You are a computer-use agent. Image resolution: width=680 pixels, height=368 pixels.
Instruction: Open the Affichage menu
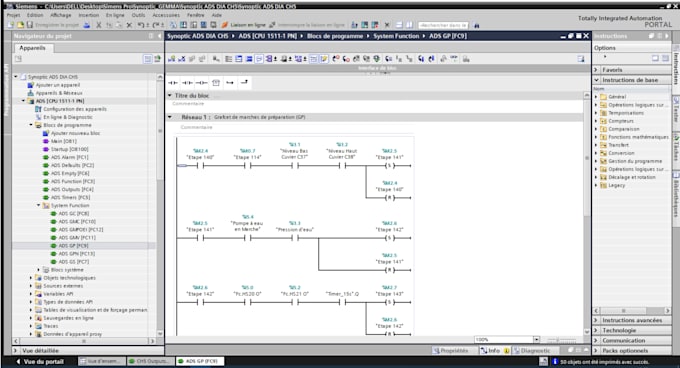tap(61, 15)
